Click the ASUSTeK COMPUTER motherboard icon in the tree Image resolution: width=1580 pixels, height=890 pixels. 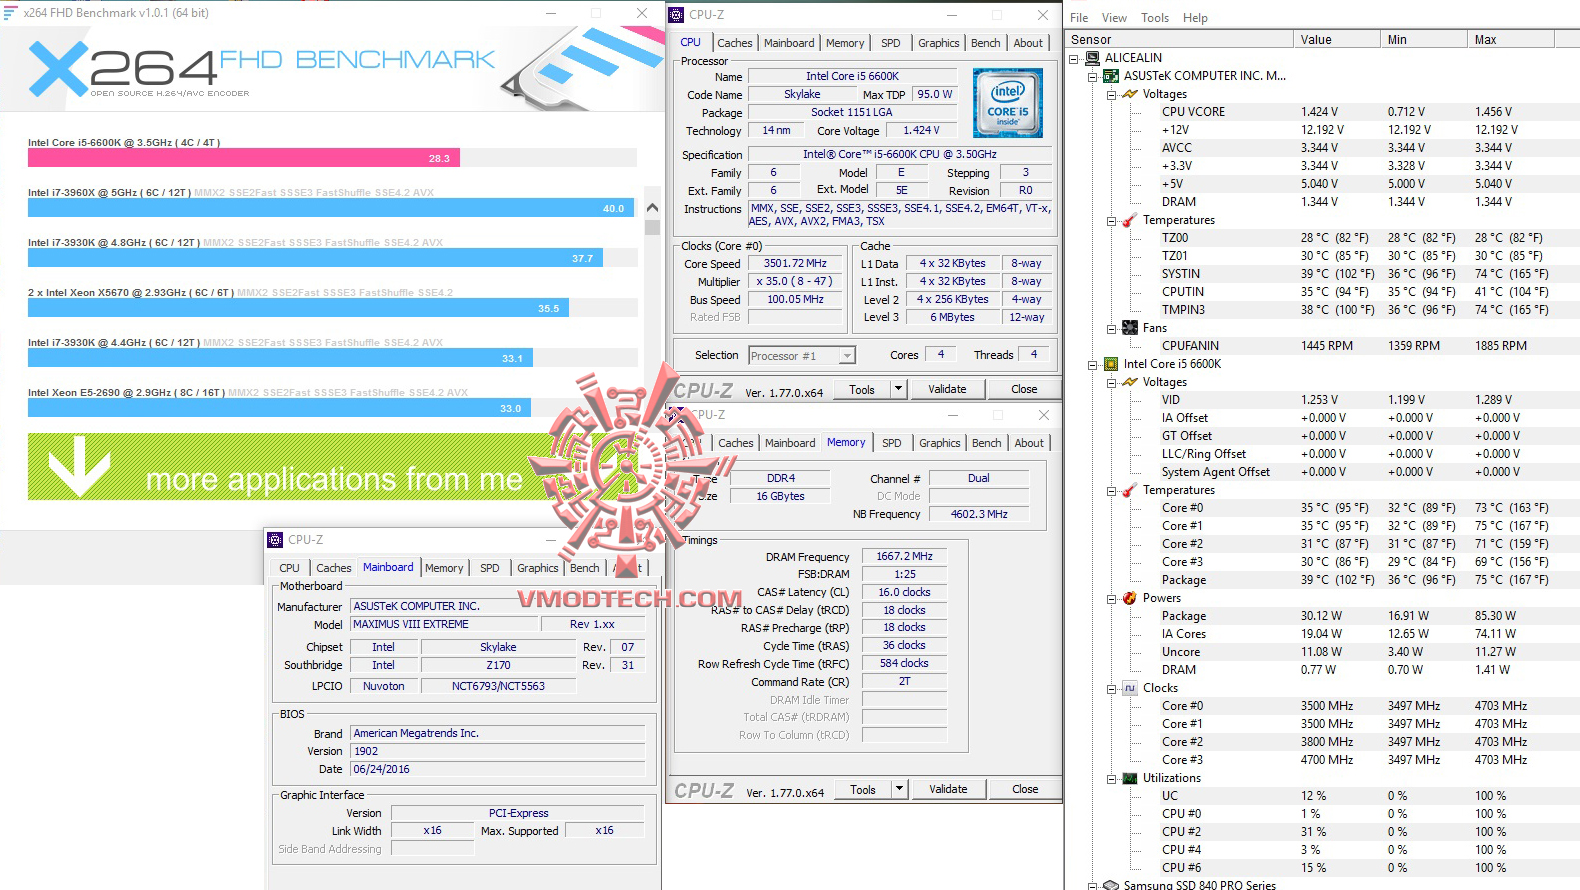pyautogui.click(x=1111, y=76)
